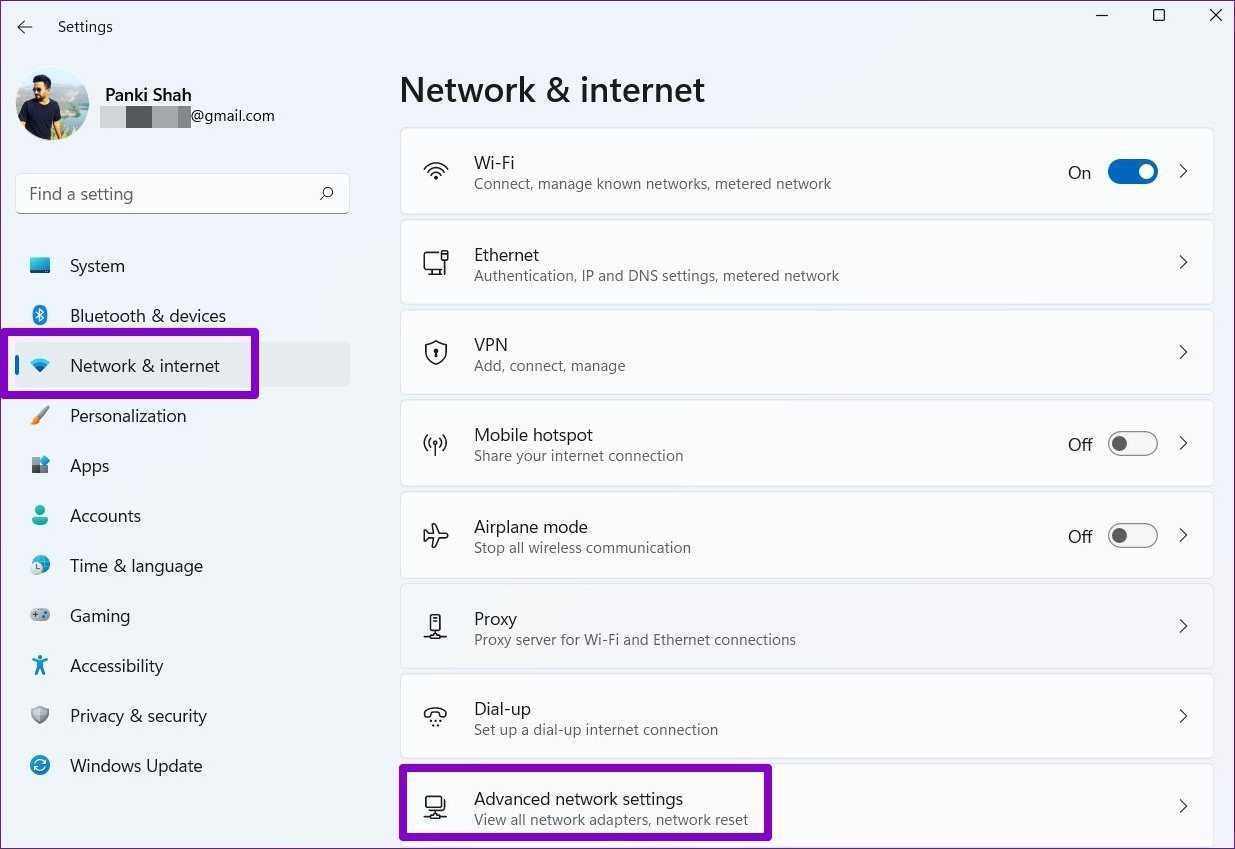Turn on Airplane mode toggle

[x=1132, y=536]
